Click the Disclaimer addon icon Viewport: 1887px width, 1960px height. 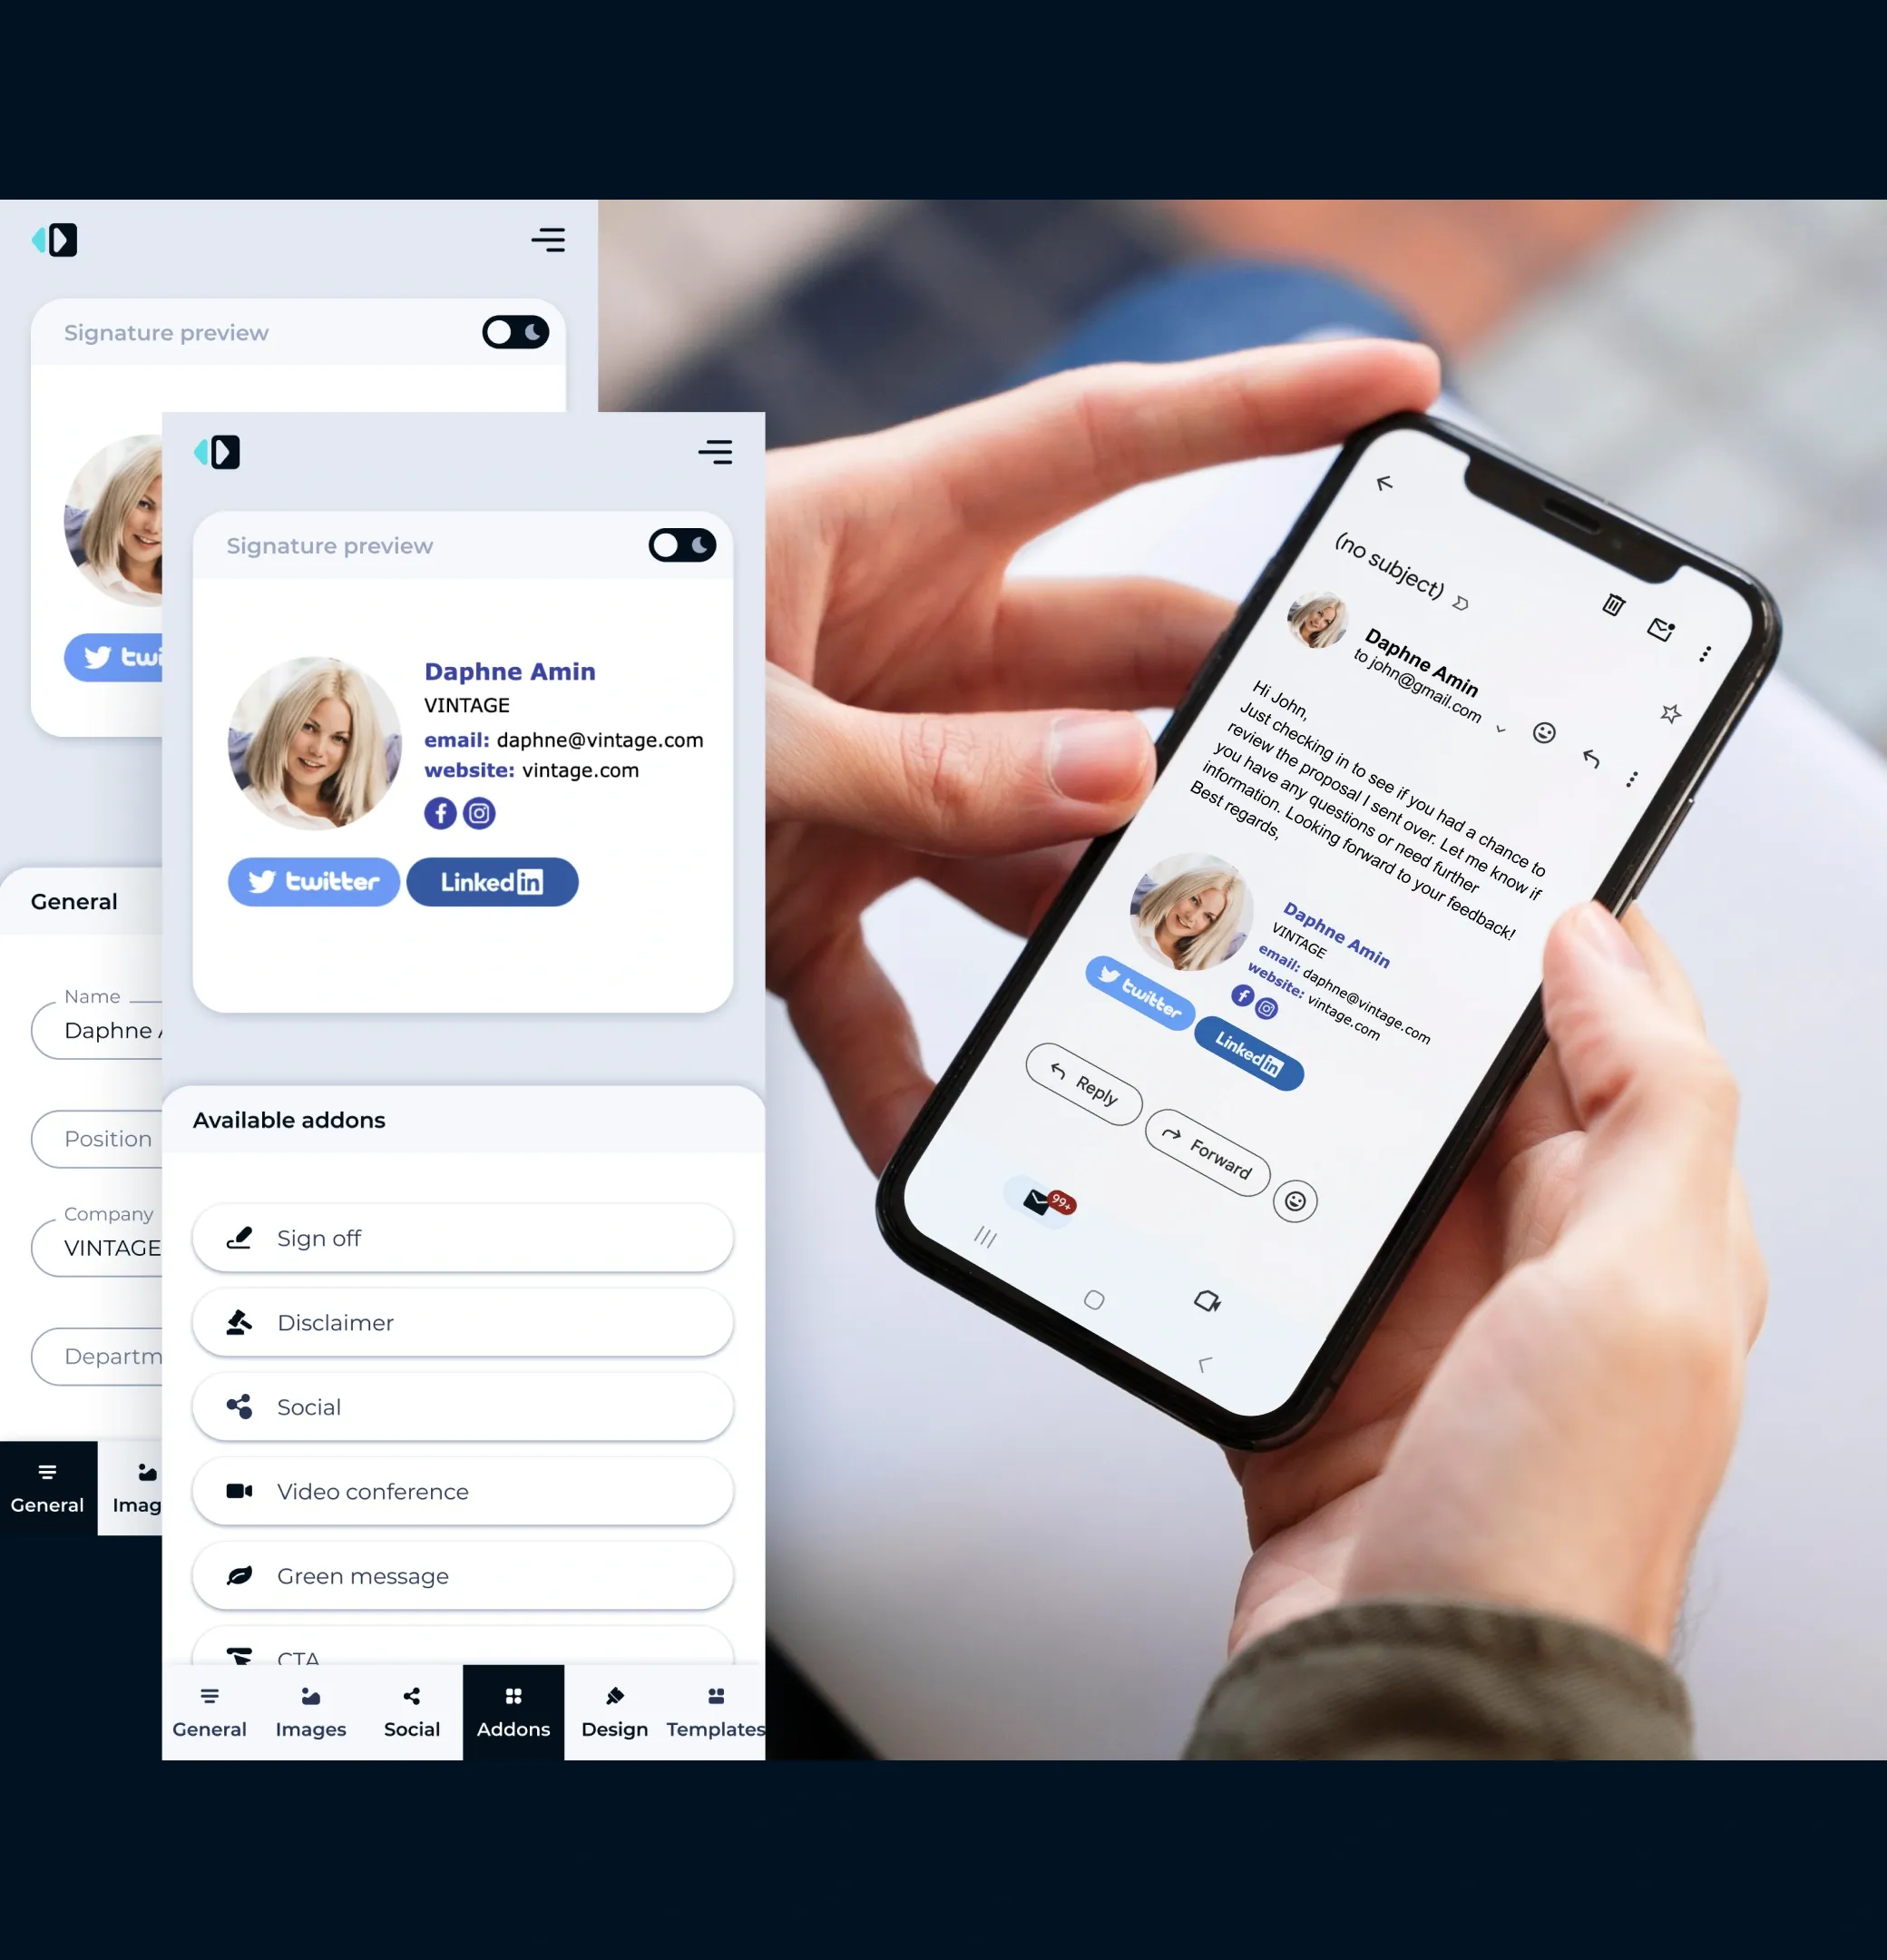240,1321
